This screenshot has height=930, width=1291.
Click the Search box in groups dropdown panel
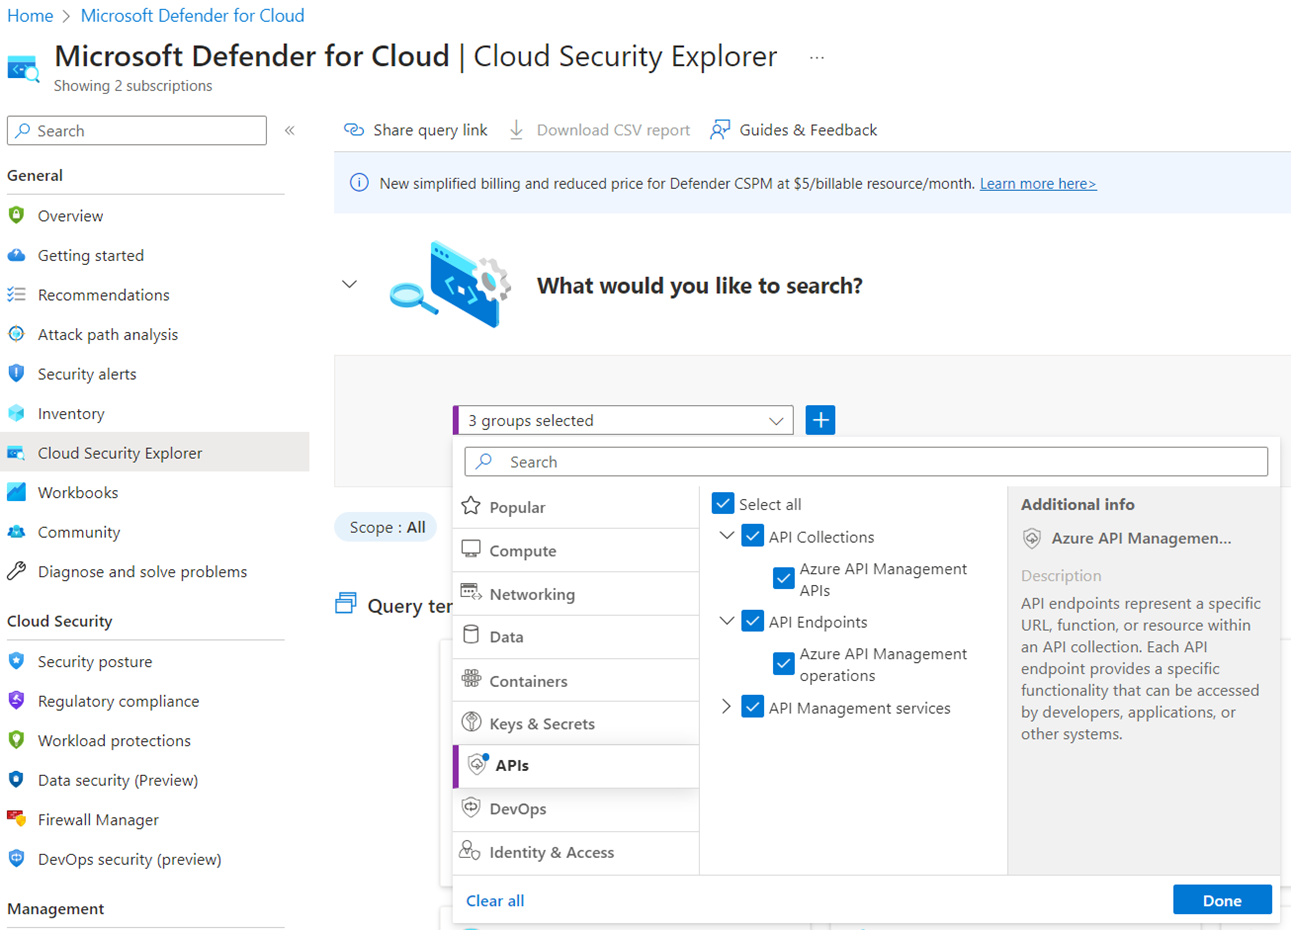866,462
